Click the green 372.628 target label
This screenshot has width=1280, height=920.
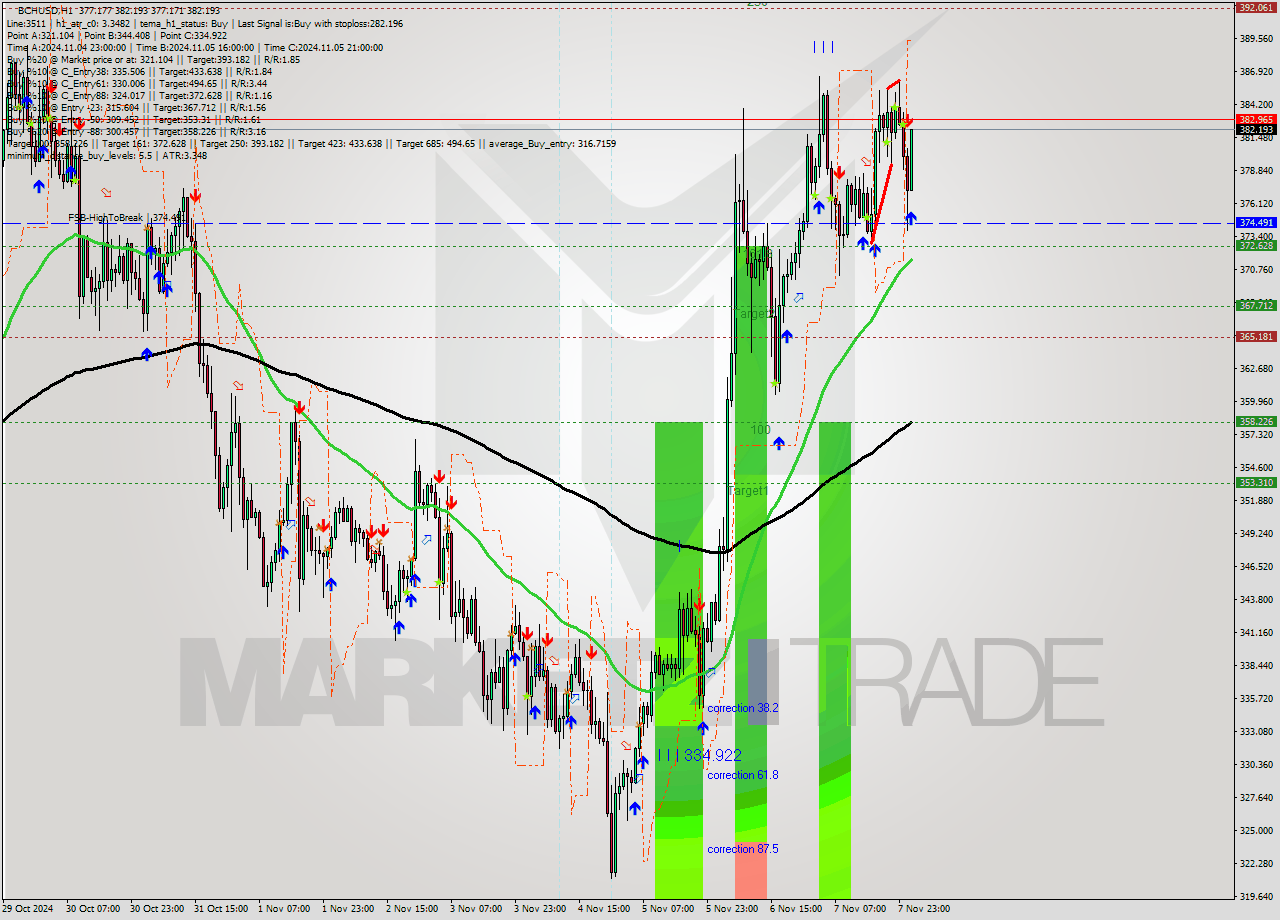(x=1256, y=245)
